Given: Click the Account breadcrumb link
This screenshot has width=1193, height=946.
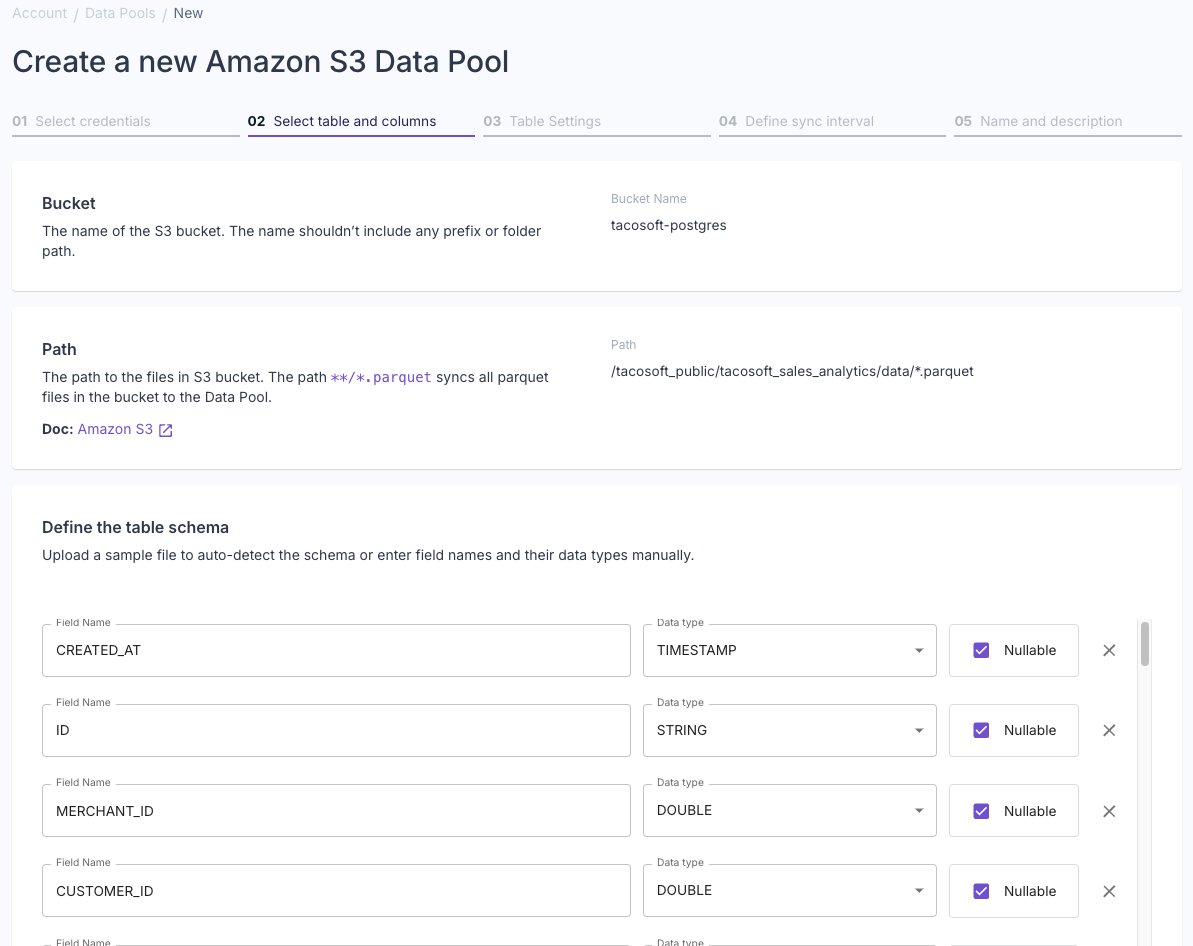Looking at the screenshot, I should (39, 13).
